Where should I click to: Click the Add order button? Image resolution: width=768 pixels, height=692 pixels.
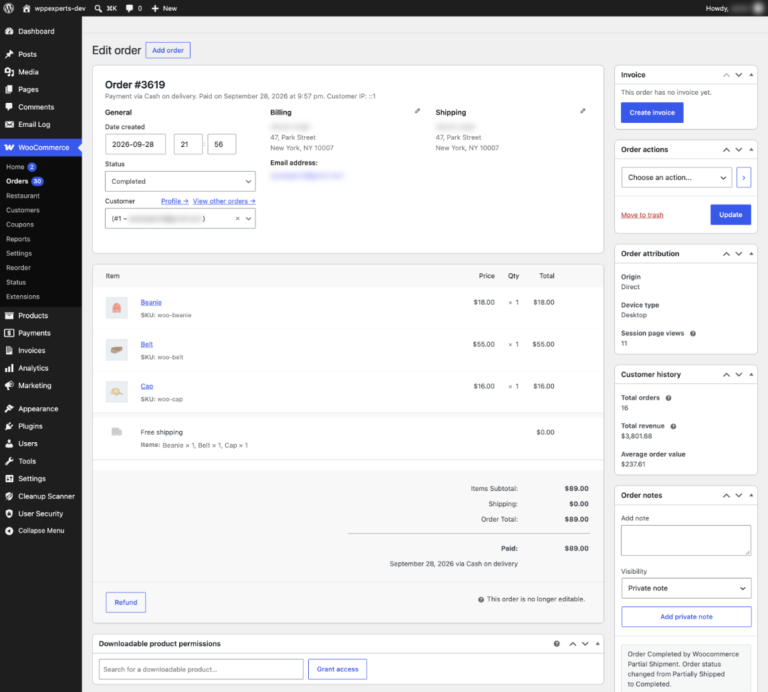(x=168, y=50)
